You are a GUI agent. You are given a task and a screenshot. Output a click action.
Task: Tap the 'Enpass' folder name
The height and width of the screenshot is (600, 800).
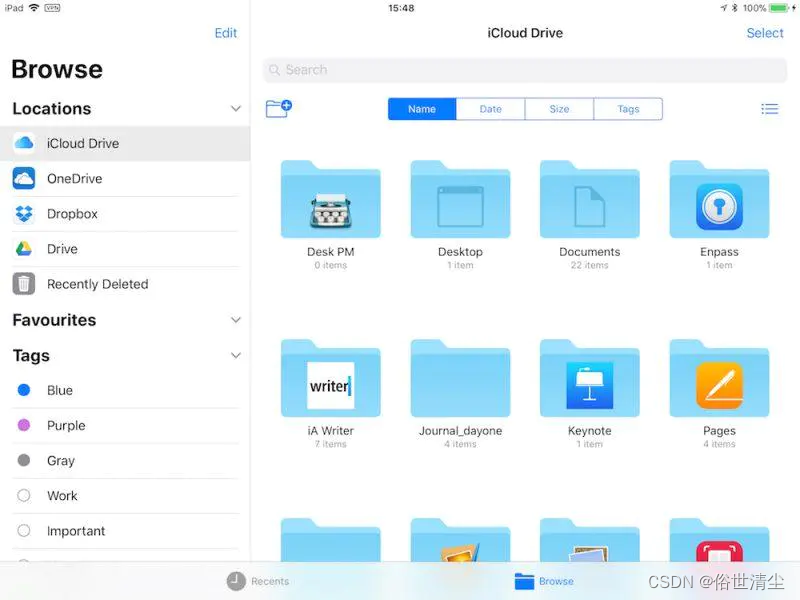click(719, 252)
